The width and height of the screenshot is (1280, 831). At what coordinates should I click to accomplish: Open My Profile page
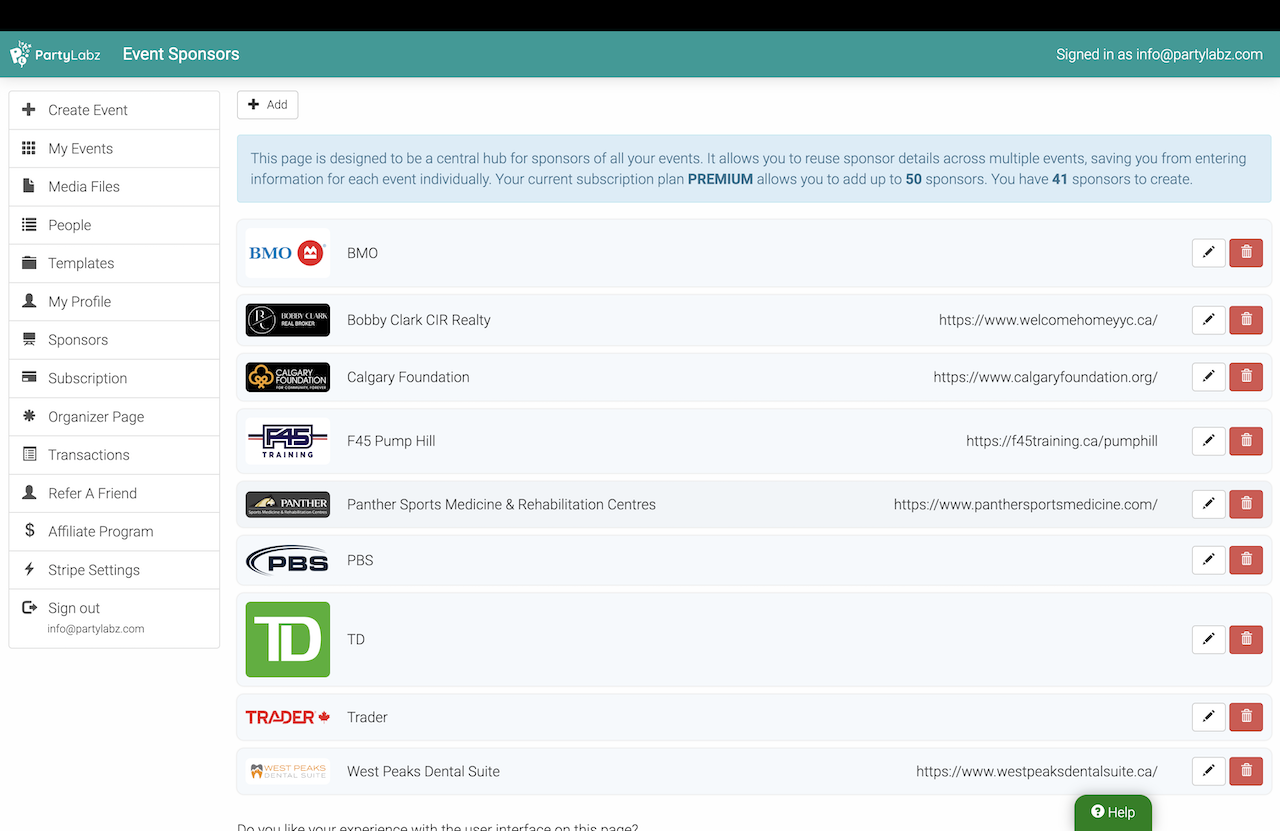click(114, 301)
